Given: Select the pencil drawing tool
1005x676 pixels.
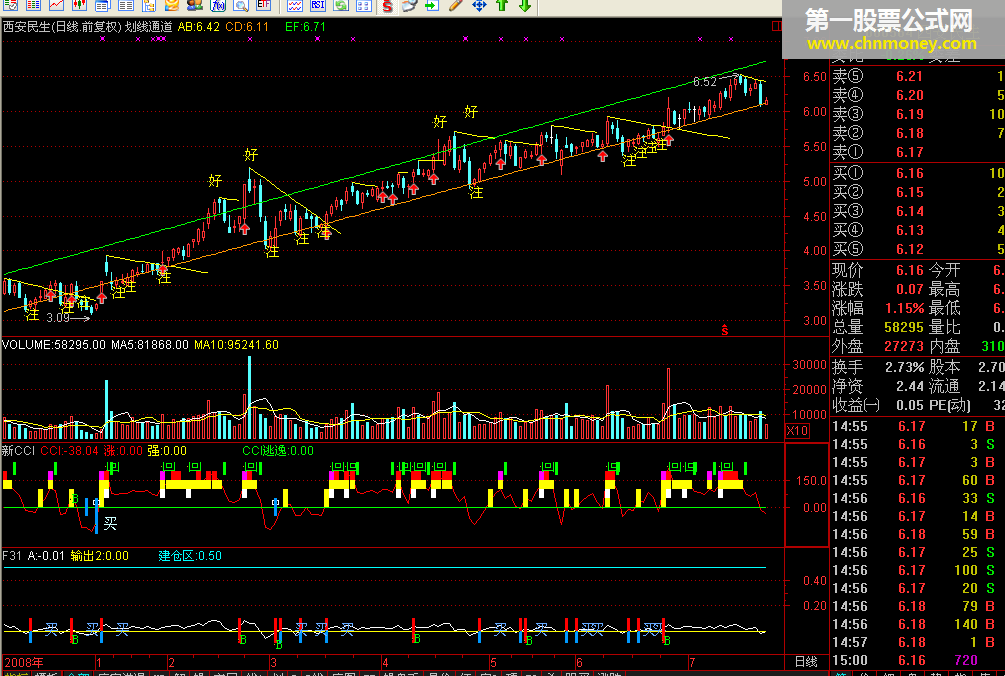Looking at the screenshot, I should pyautogui.click(x=456, y=6).
